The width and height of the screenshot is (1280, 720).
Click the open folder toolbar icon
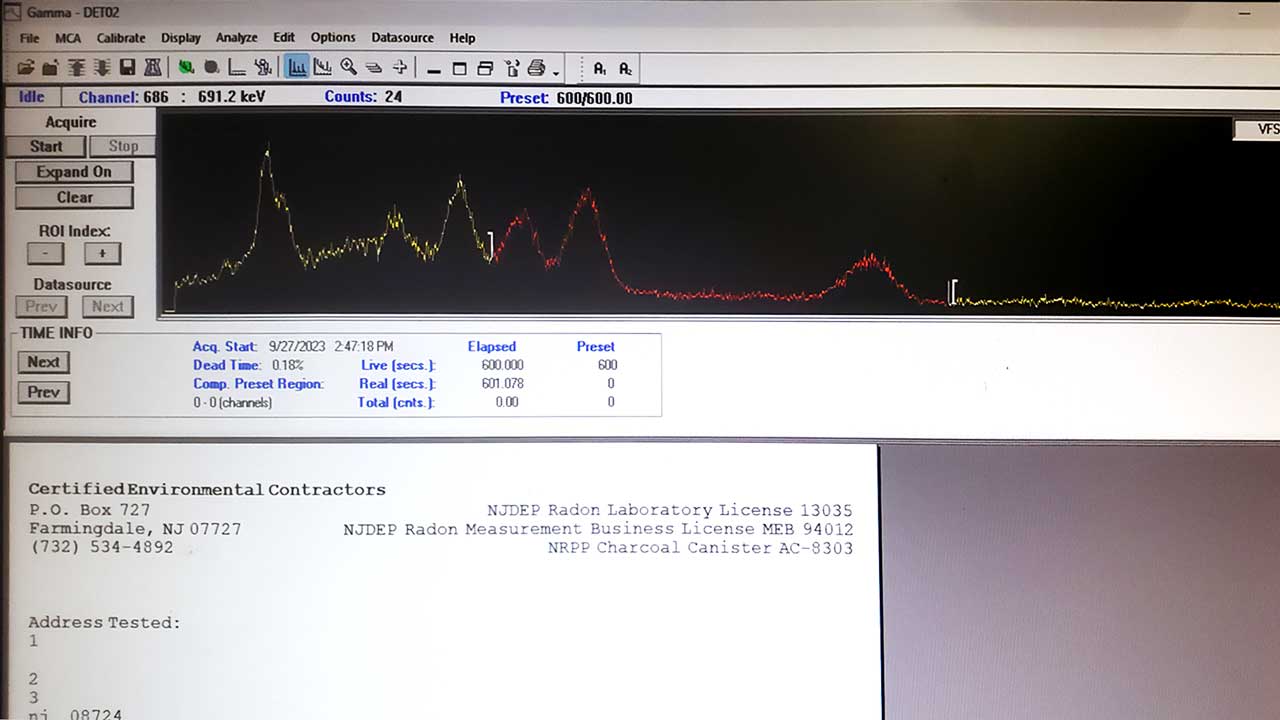click(x=25, y=68)
